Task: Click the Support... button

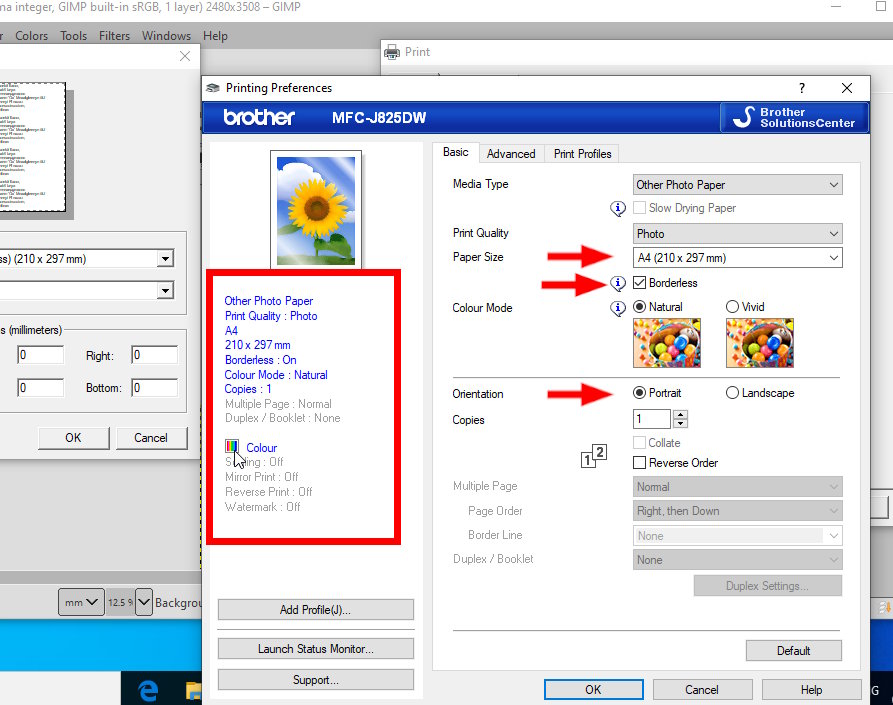Action: point(316,680)
